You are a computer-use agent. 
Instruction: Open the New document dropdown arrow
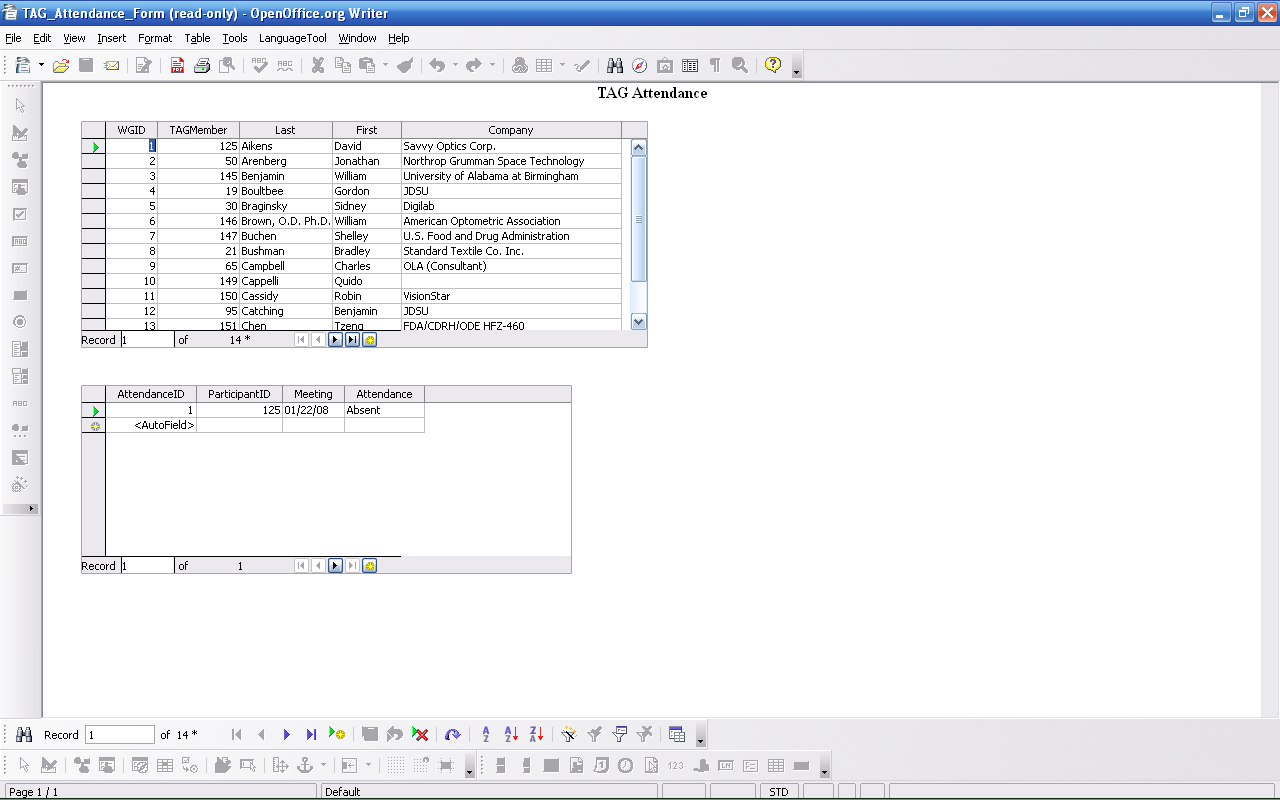(41, 65)
